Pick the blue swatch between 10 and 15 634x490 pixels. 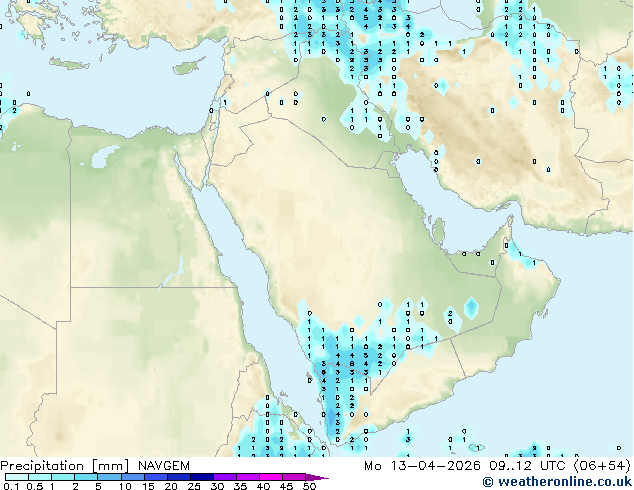pos(132,477)
